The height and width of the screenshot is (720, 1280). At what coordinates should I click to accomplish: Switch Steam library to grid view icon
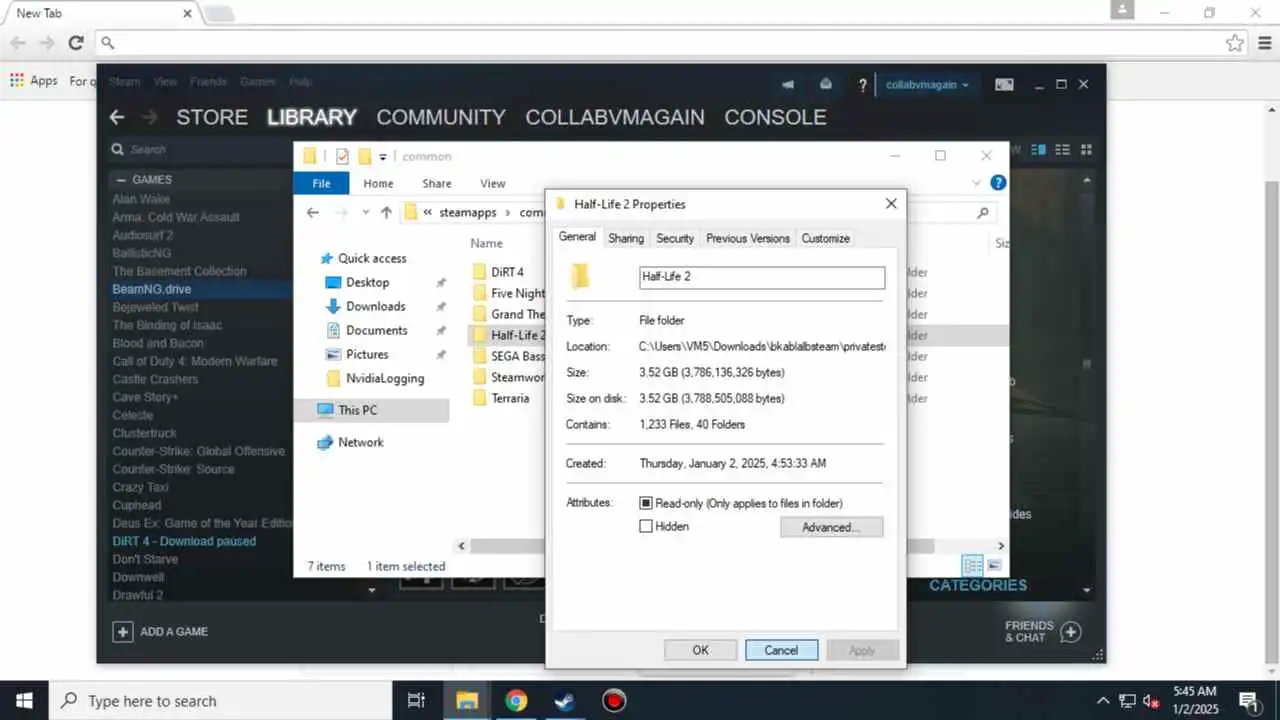tap(1086, 150)
